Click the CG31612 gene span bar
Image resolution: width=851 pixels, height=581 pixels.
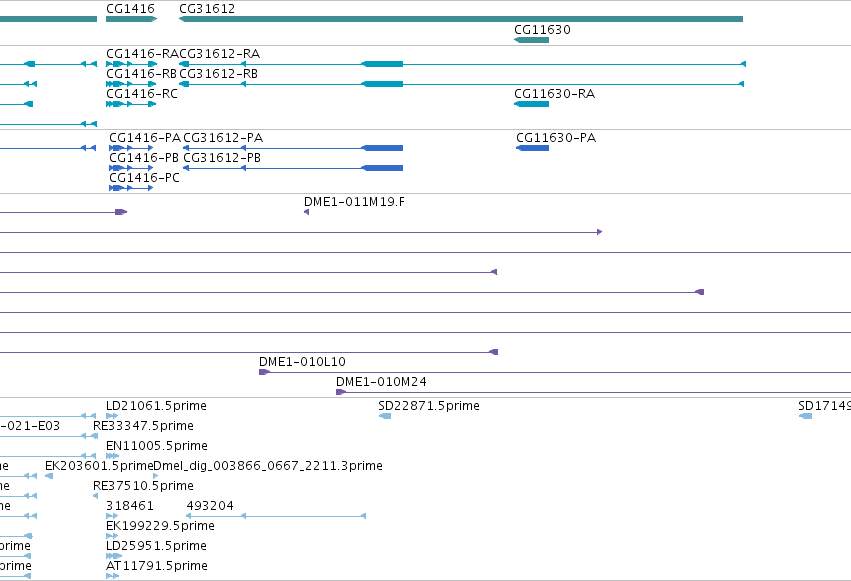[461, 19]
